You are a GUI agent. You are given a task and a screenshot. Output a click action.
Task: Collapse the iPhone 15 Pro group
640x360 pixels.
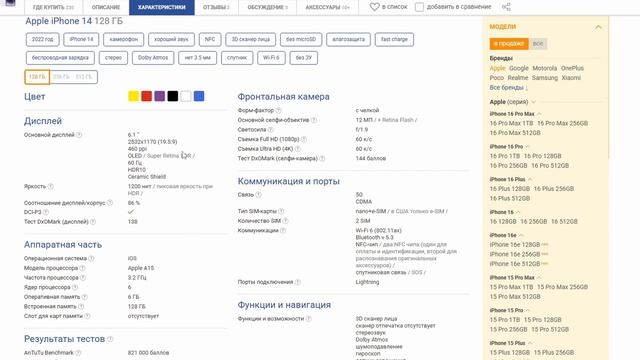(528, 311)
